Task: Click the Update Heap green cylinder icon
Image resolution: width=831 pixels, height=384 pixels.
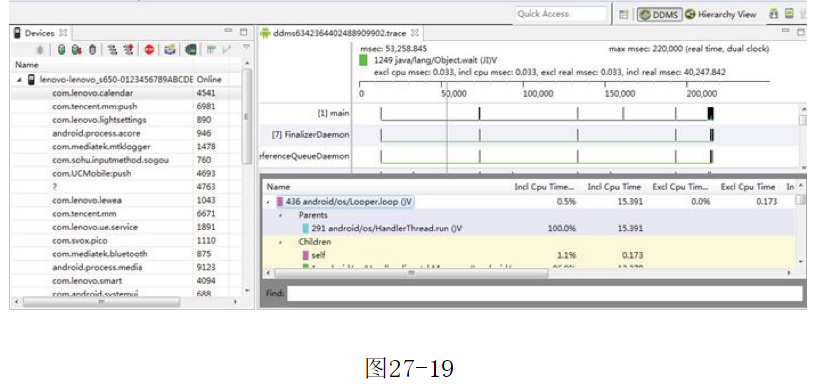Action: click(61, 50)
